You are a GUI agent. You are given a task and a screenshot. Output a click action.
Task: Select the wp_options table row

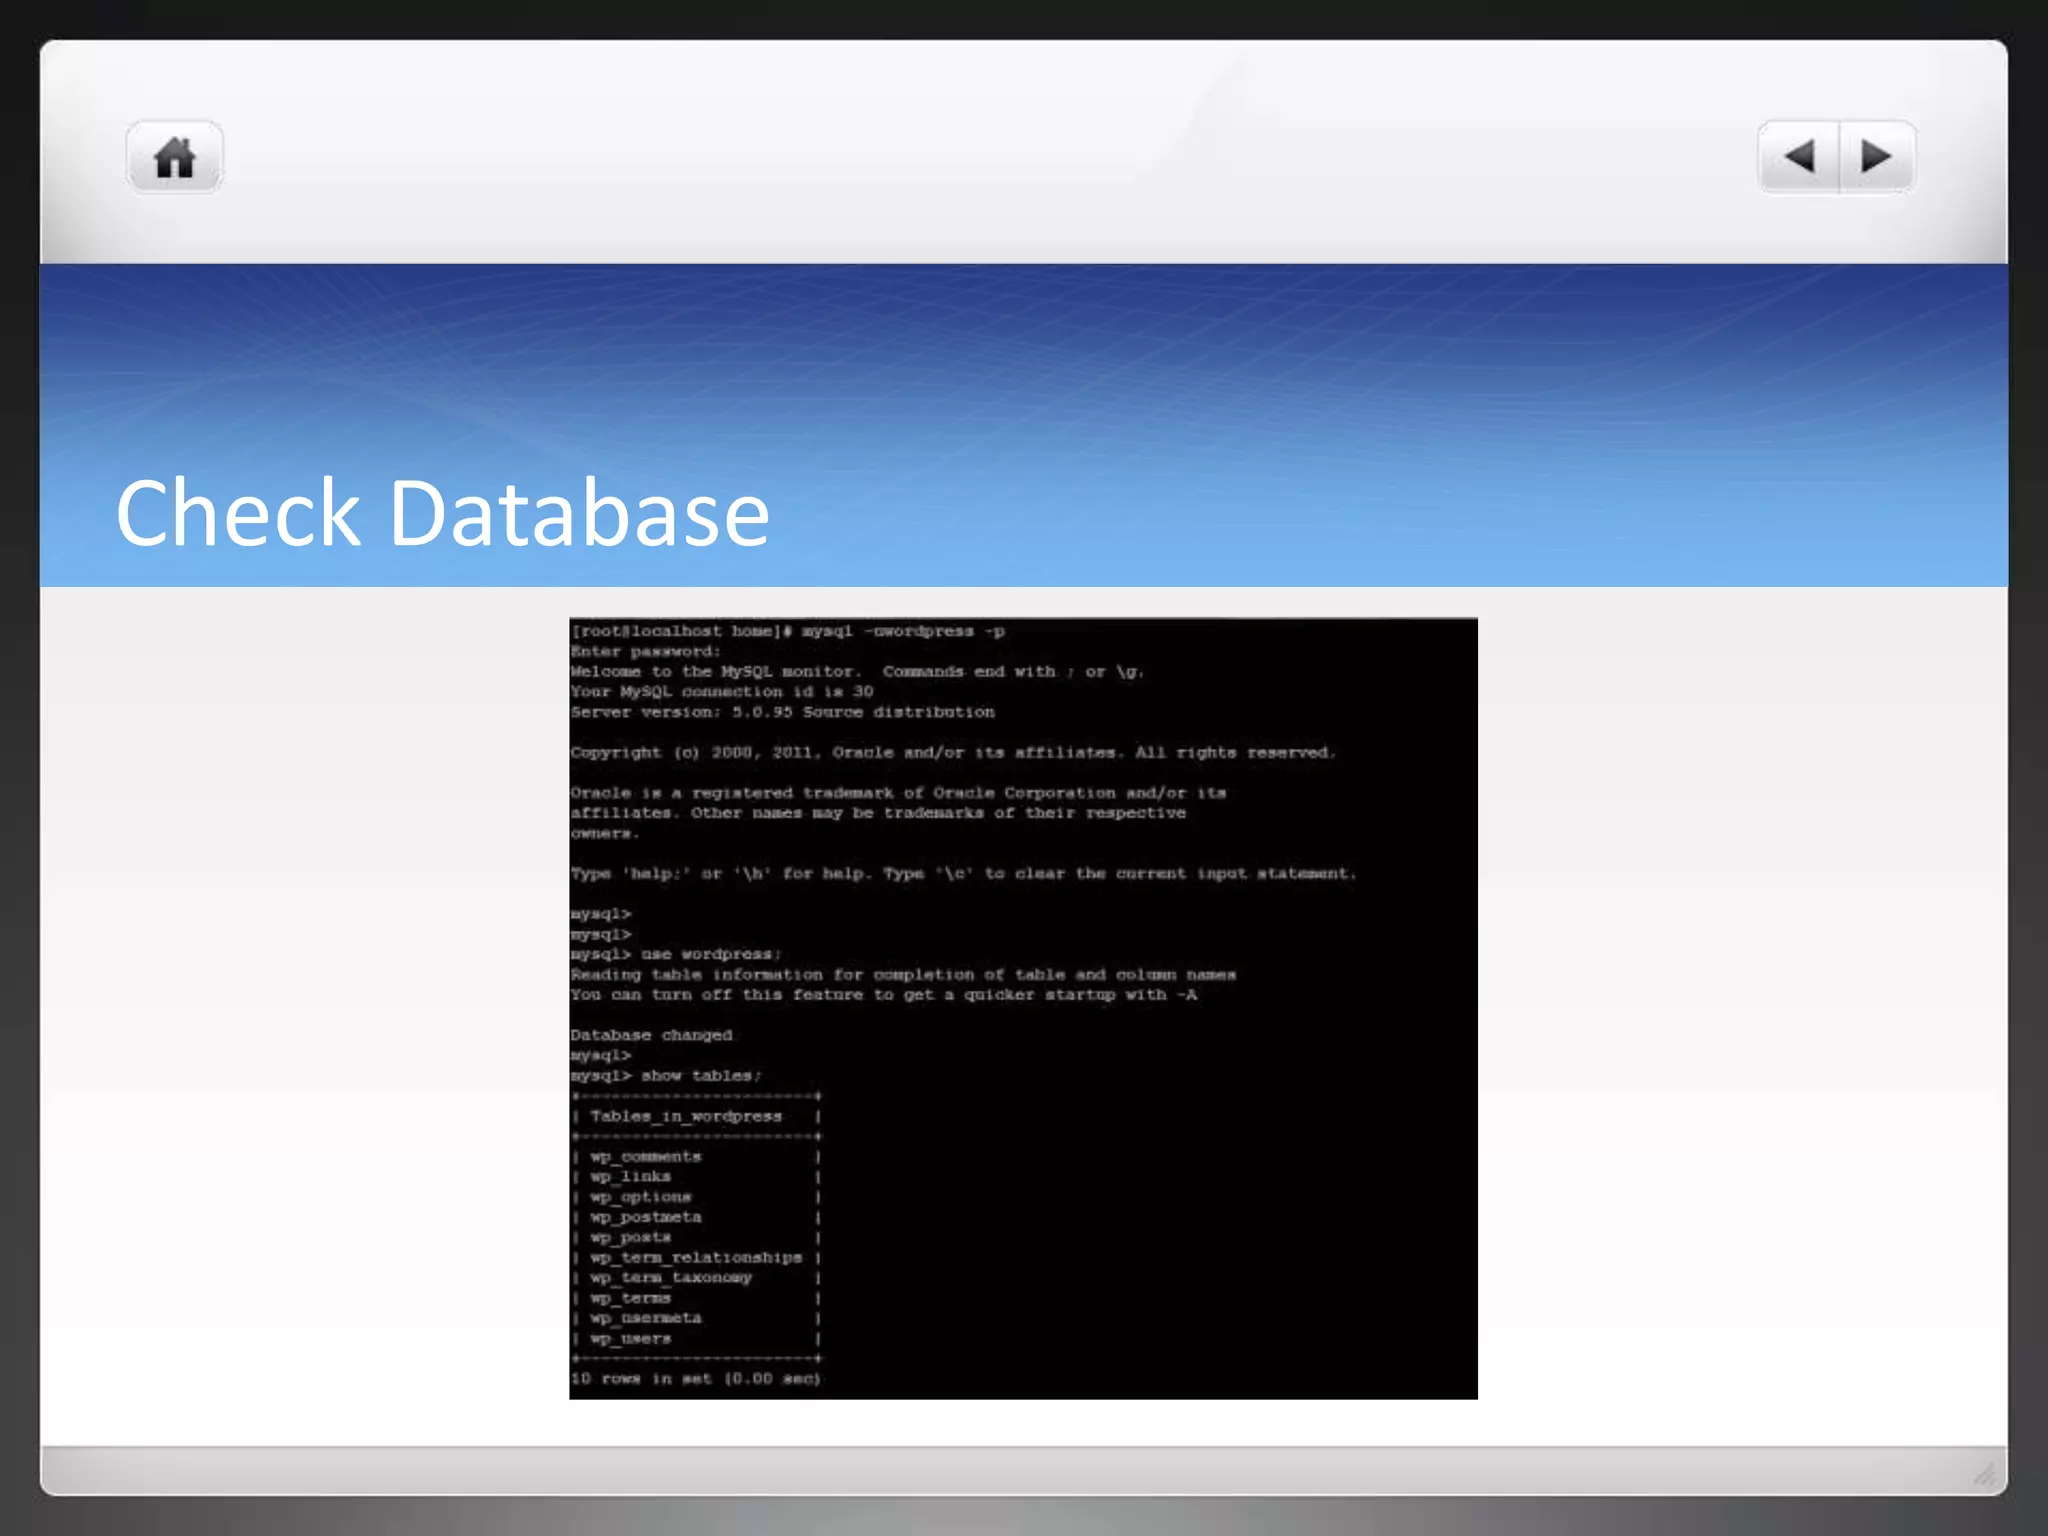[x=697, y=1196]
